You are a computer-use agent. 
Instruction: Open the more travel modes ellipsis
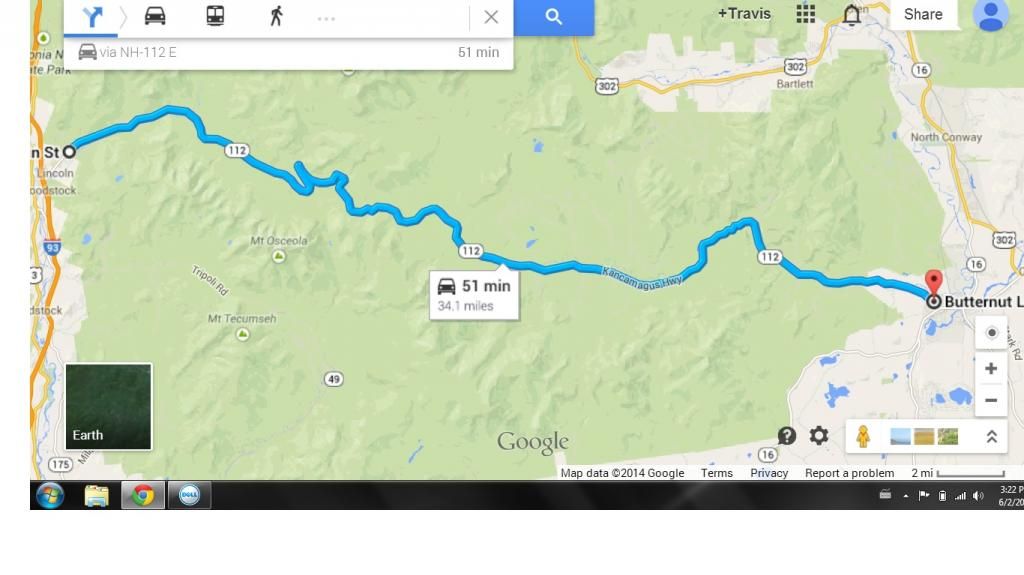coord(326,19)
